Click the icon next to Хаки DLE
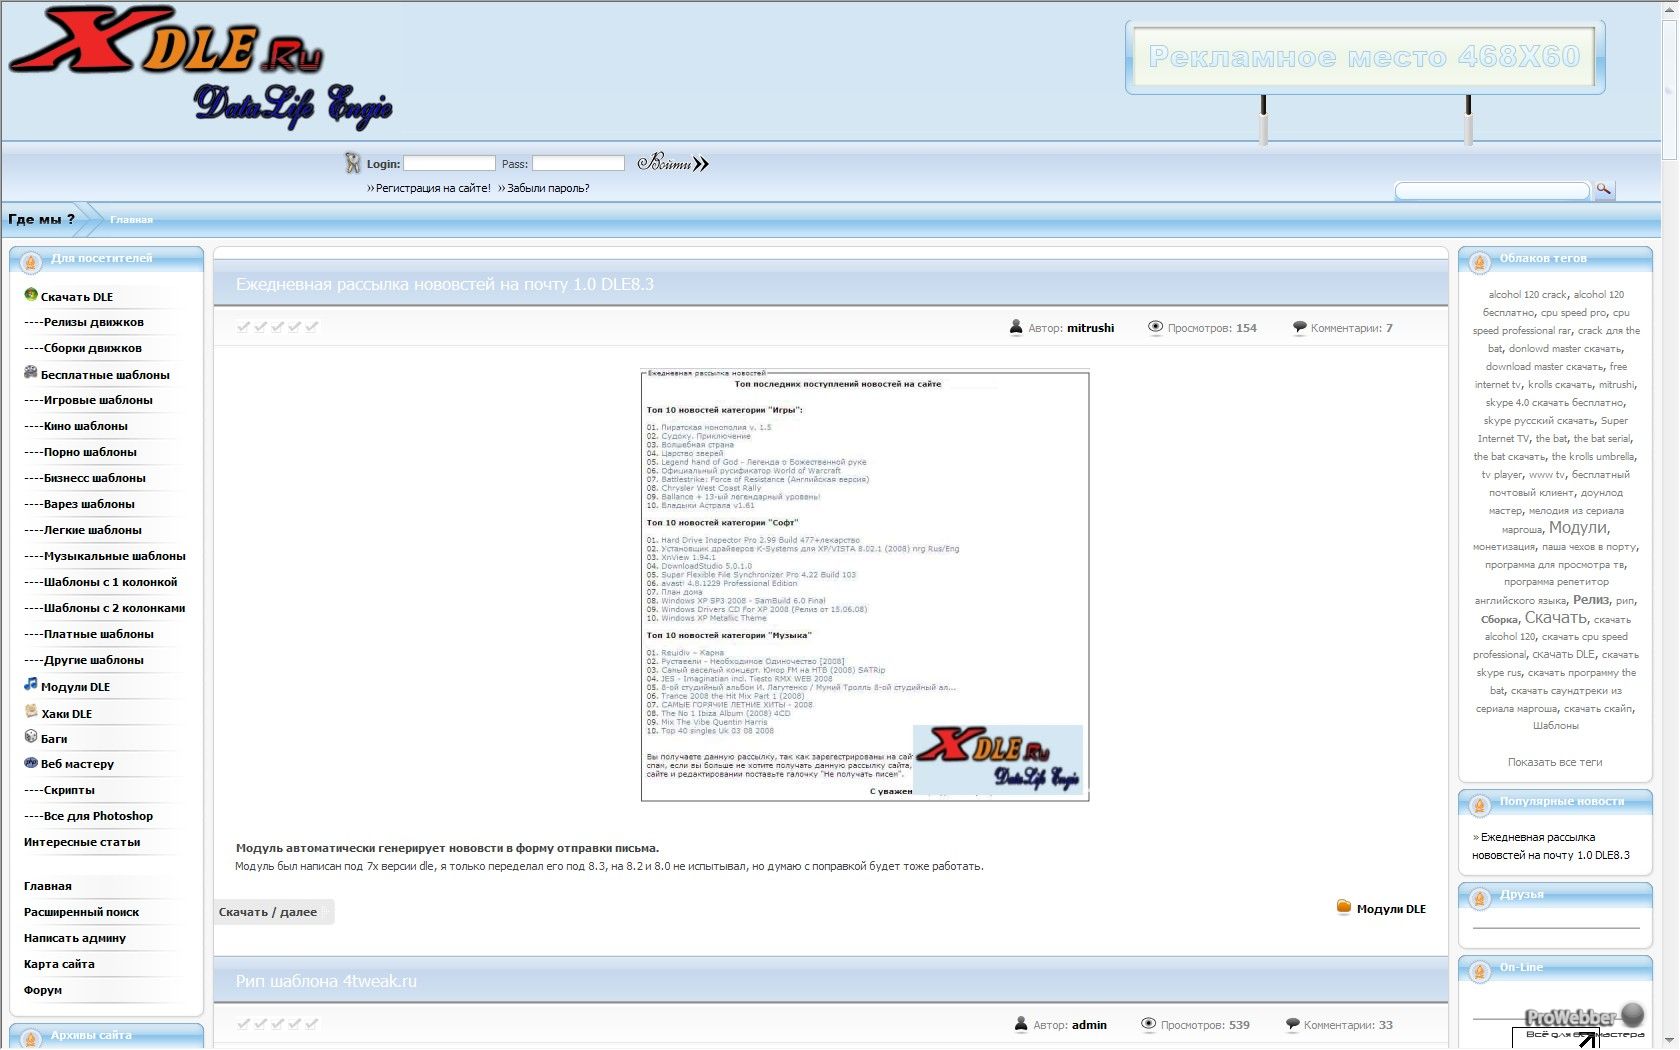 click(30, 712)
